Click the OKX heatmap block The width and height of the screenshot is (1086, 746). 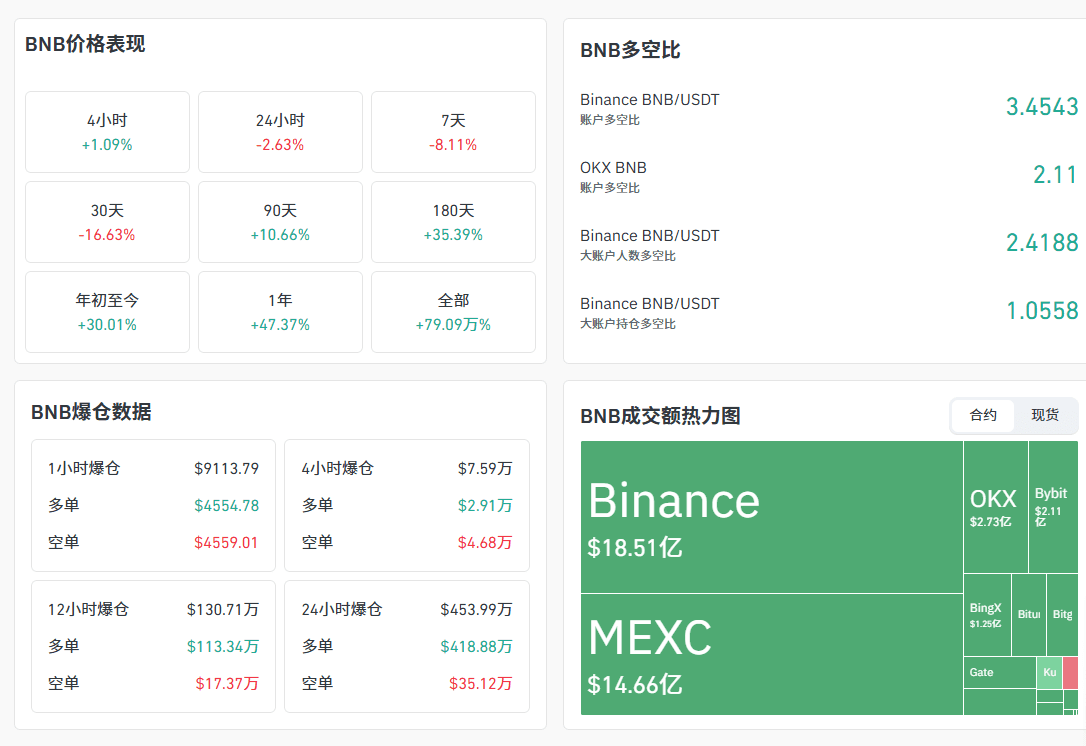click(x=994, y=506)
